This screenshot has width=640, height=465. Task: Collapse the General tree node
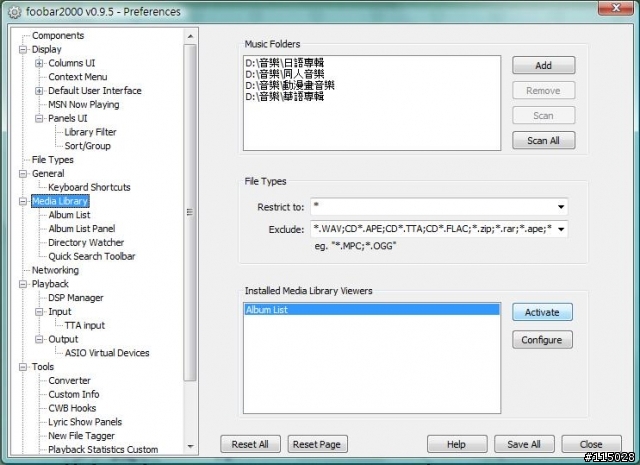pos(23,174)
